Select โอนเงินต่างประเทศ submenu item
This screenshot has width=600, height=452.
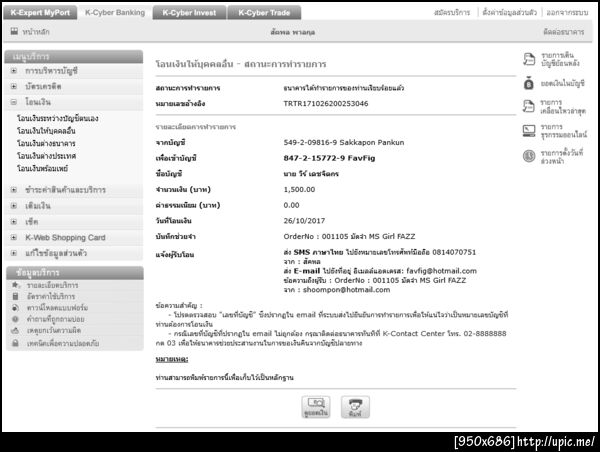46,156
